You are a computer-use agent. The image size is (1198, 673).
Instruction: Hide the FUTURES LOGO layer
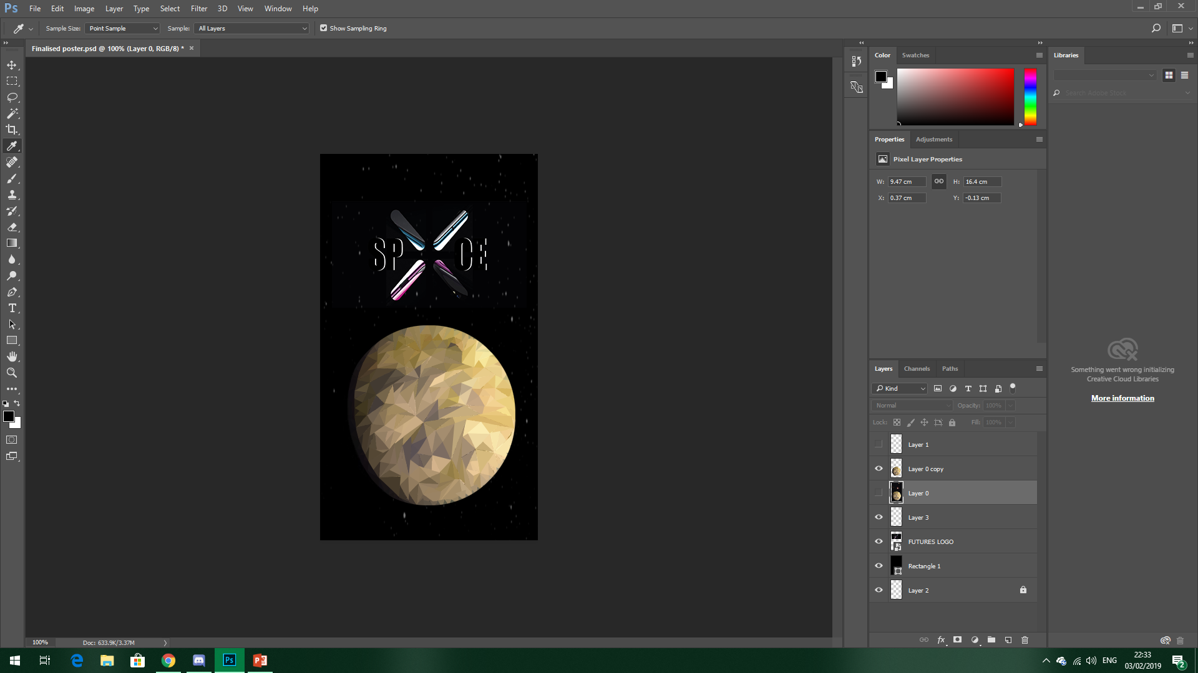point(879,542)
